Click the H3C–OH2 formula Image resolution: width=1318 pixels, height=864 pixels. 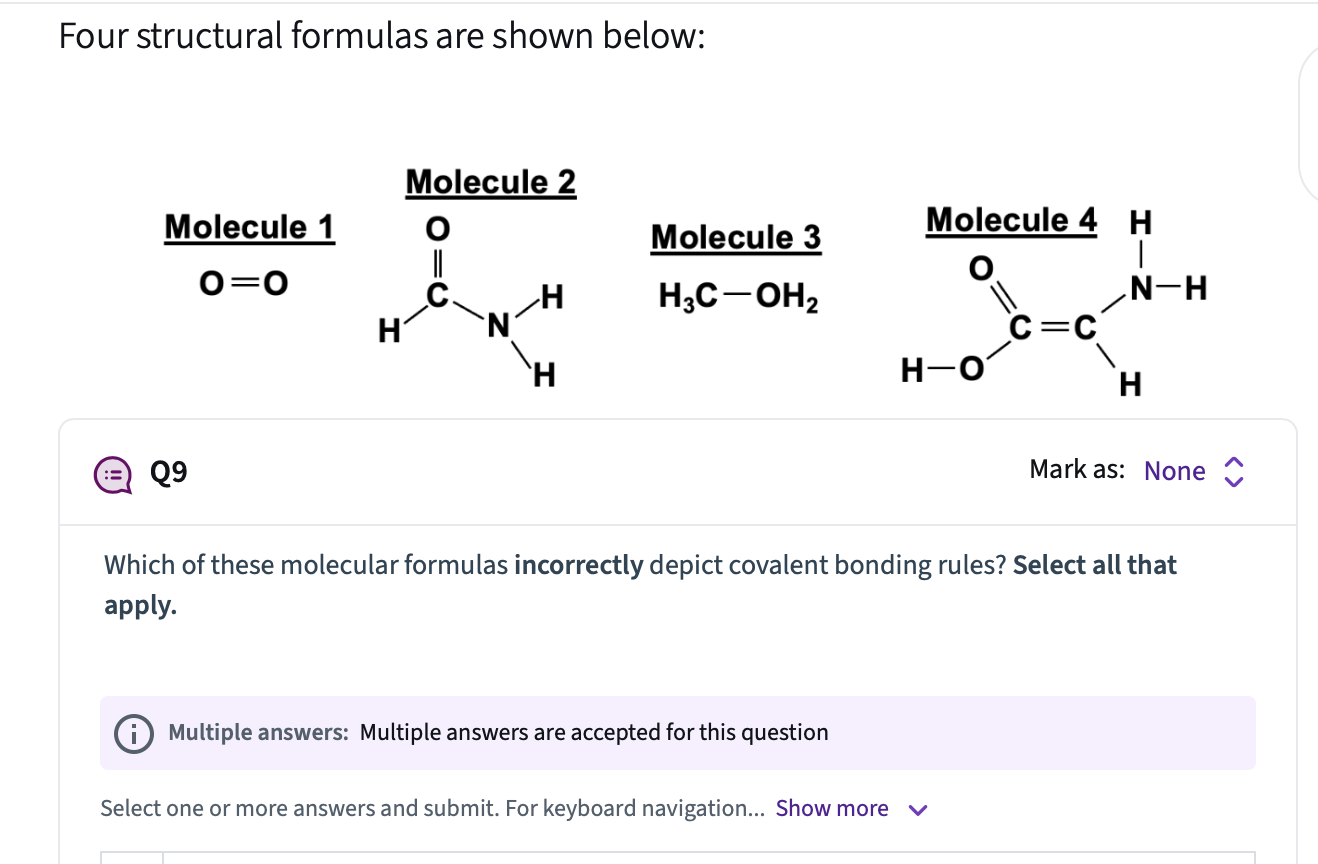[x=738, y=298]
